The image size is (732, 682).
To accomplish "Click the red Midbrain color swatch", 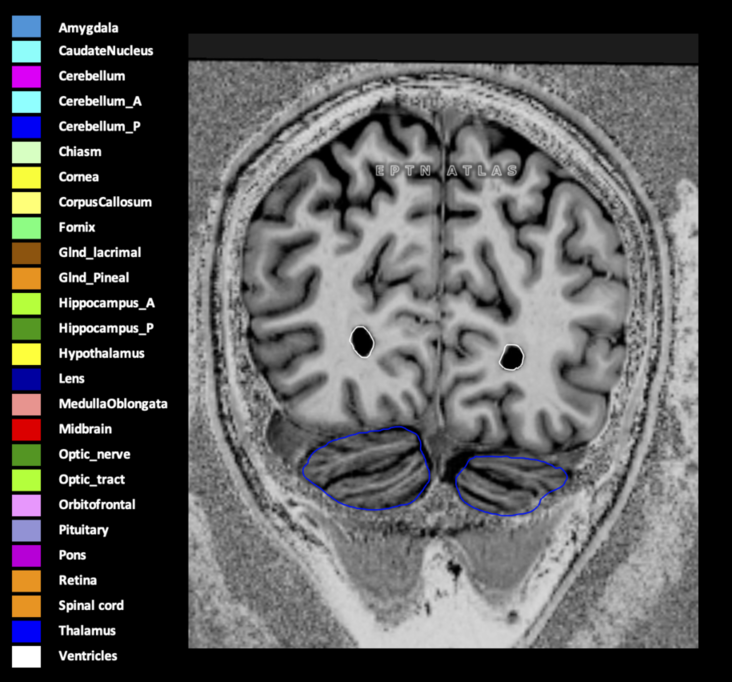I will [26, 429].
